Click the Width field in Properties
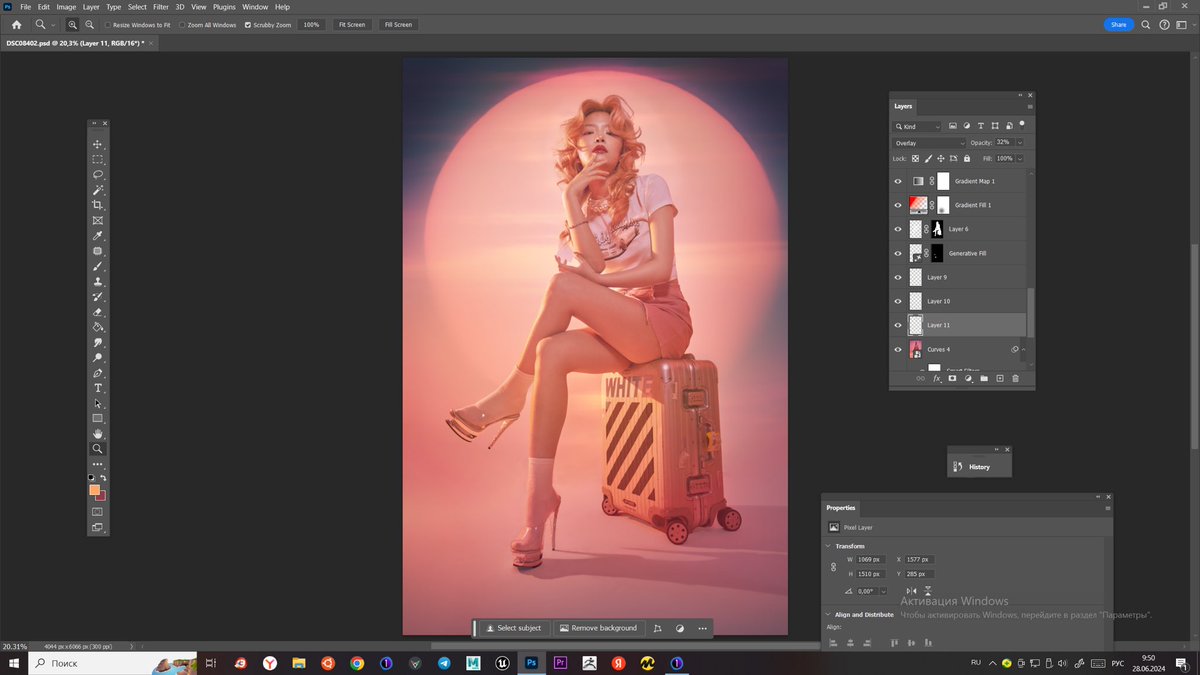Screen dimensions: 1200x675 click(869, 559)
